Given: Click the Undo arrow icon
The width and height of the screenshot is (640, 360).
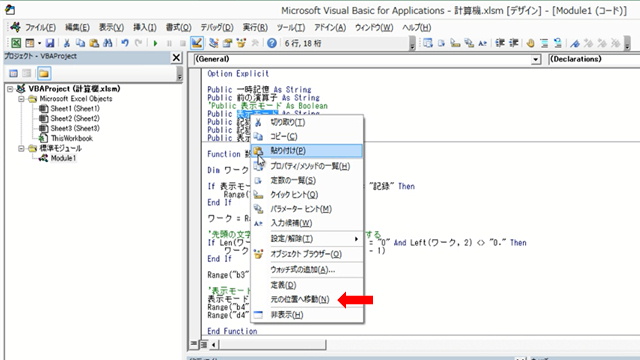Looking at the screenshot, I should click(125, 43).
